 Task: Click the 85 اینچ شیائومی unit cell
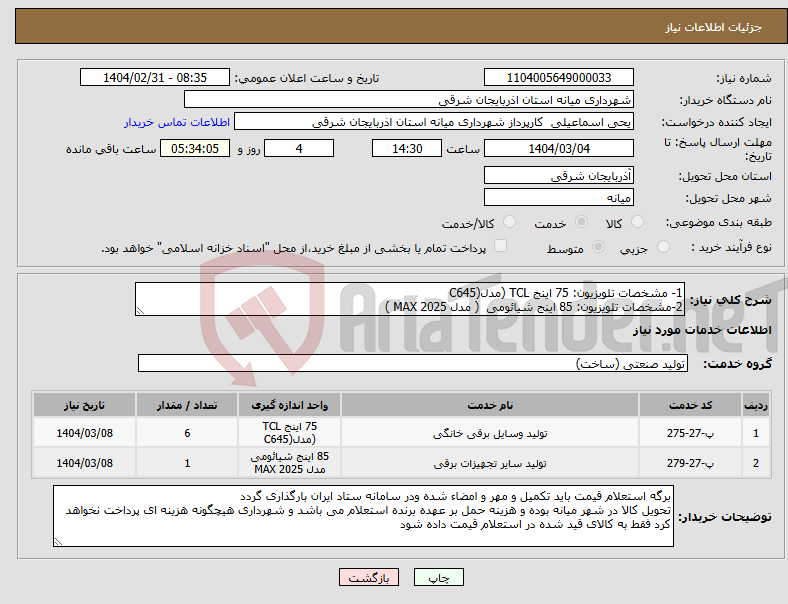(289, 463)
